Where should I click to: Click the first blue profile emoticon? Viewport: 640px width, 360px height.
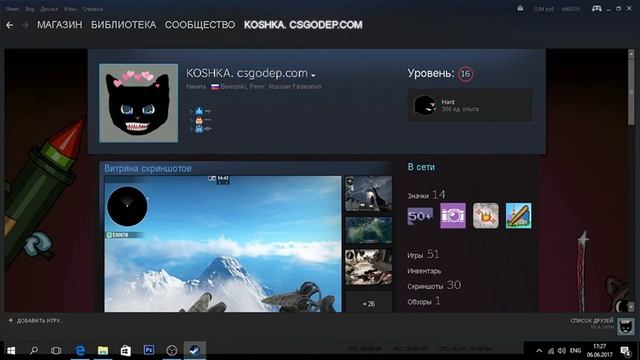[199, 111]
